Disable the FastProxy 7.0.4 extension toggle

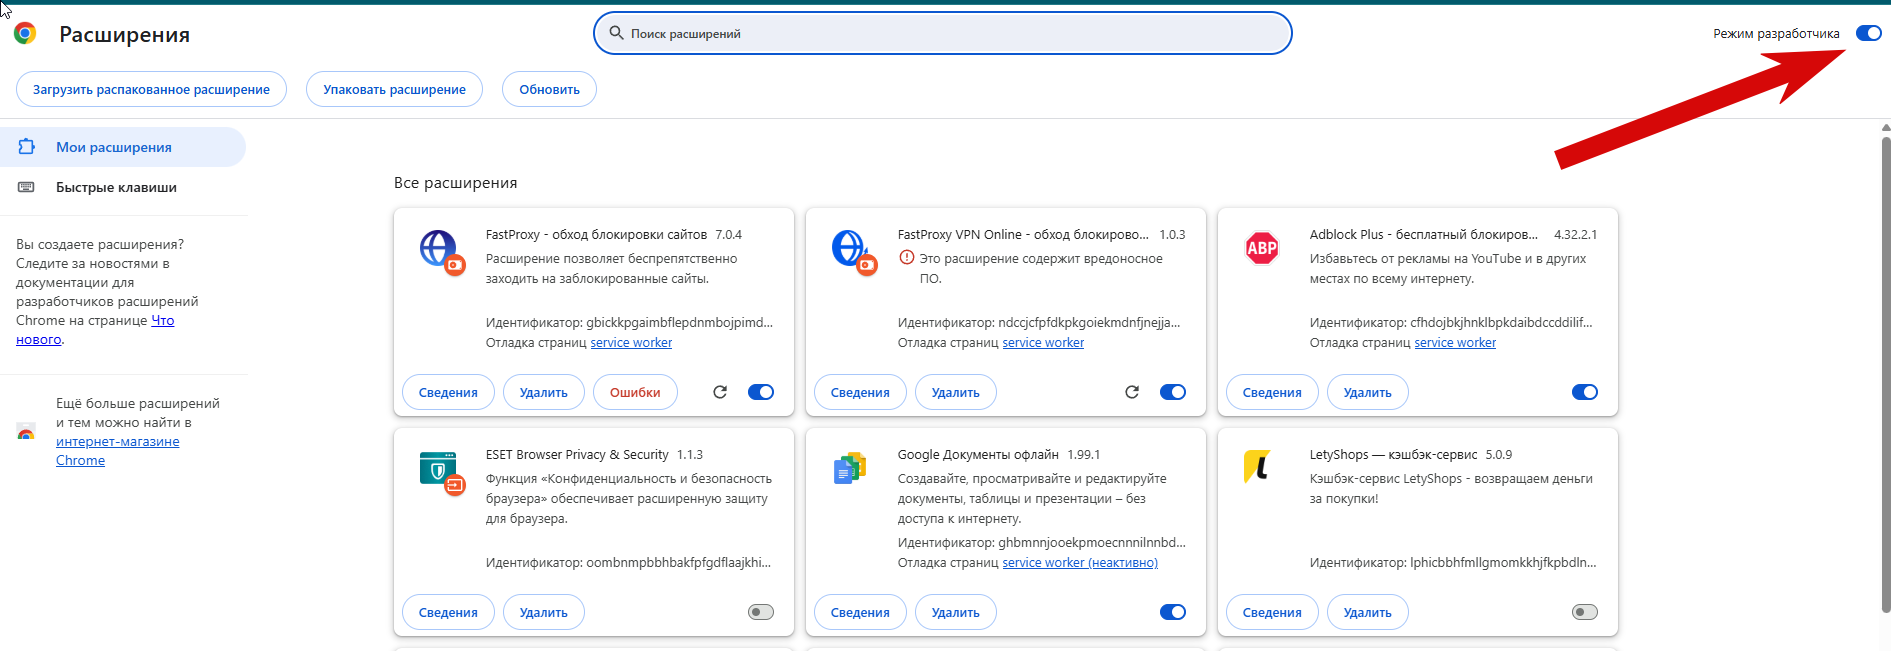pyautogui.click(x=761, y=392)
